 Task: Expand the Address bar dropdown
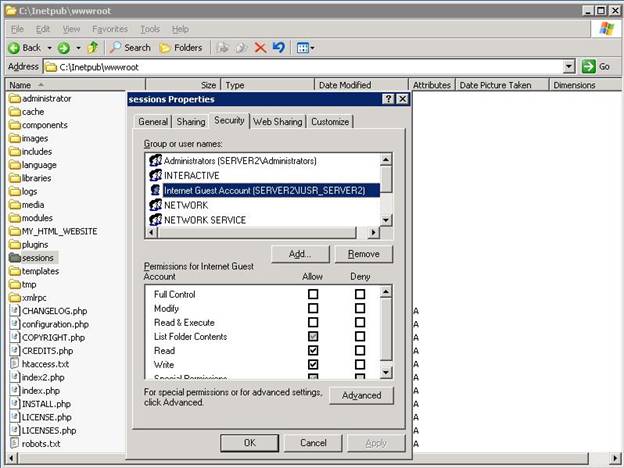[569, 66]
